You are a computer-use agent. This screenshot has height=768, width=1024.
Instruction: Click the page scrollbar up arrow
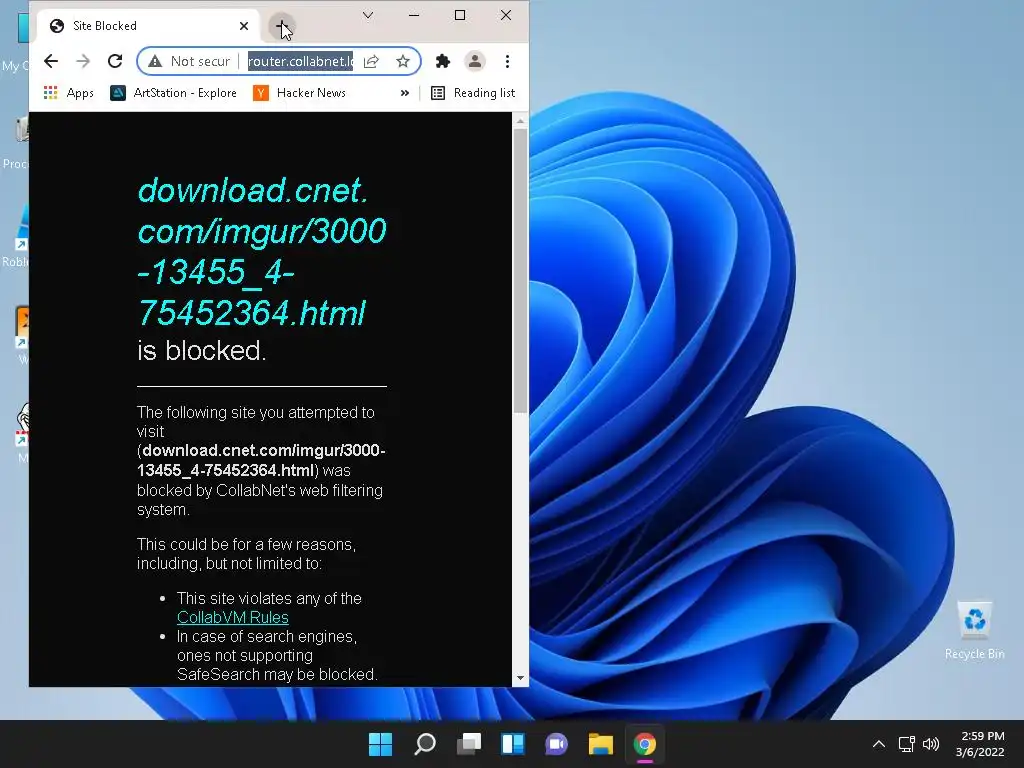coord(520,121)
